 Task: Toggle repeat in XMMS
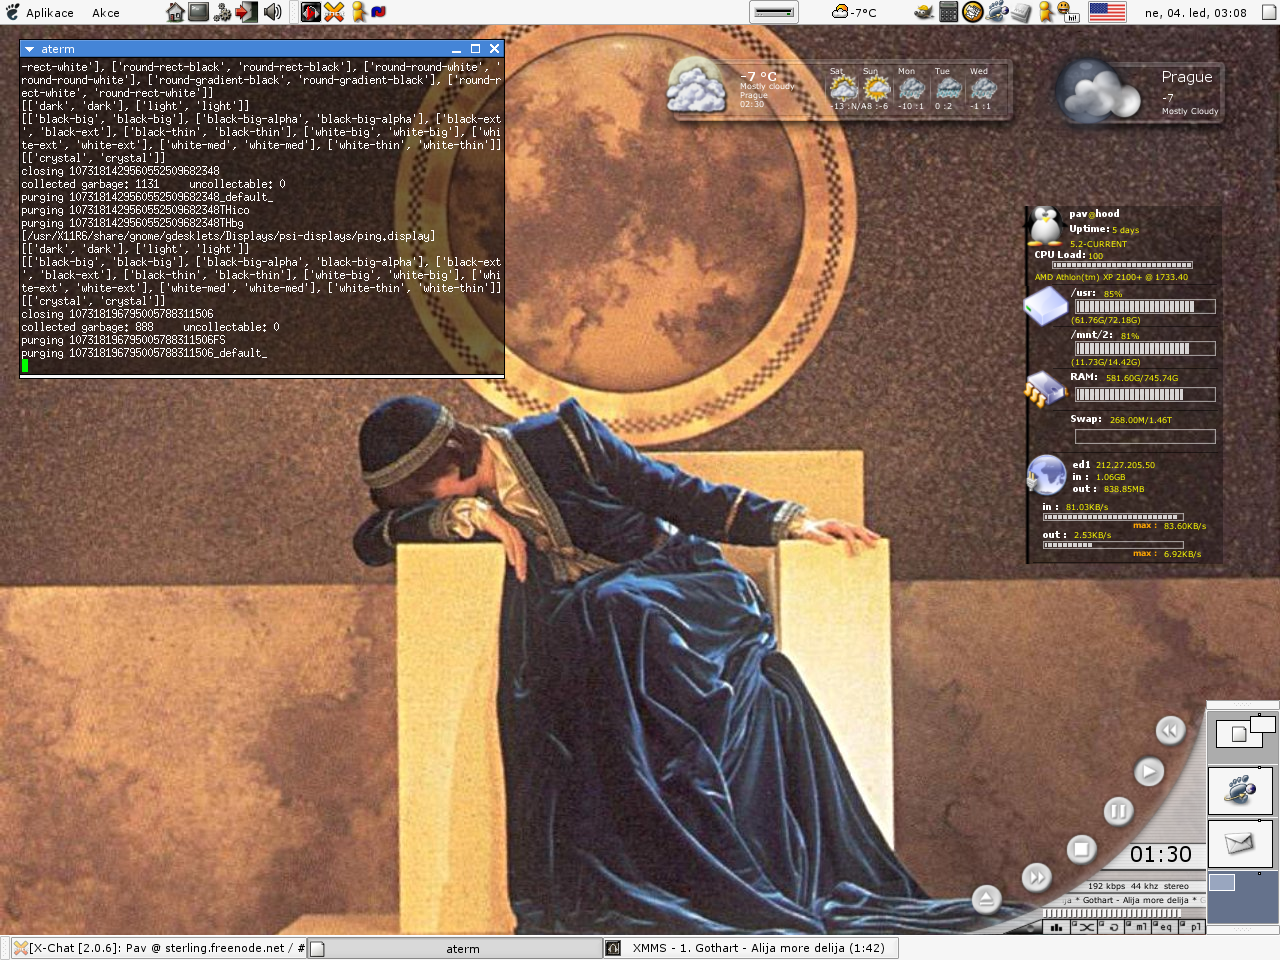[x=1113, y=927]
